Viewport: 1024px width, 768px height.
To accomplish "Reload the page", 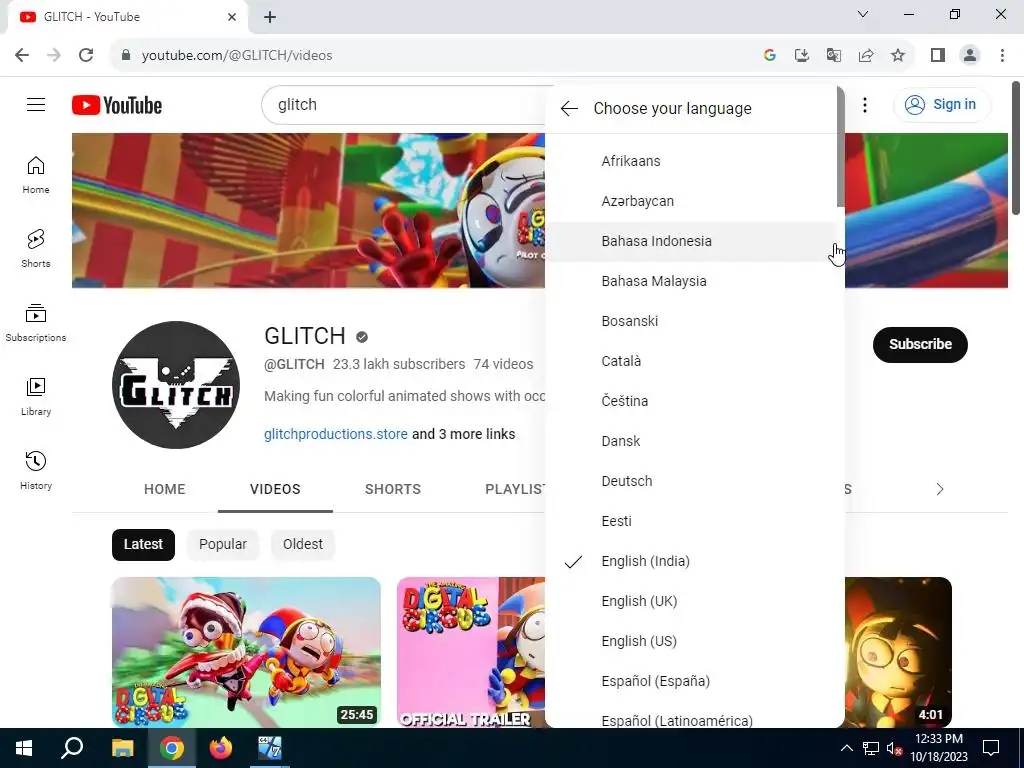I will click(x=86, y=55).
